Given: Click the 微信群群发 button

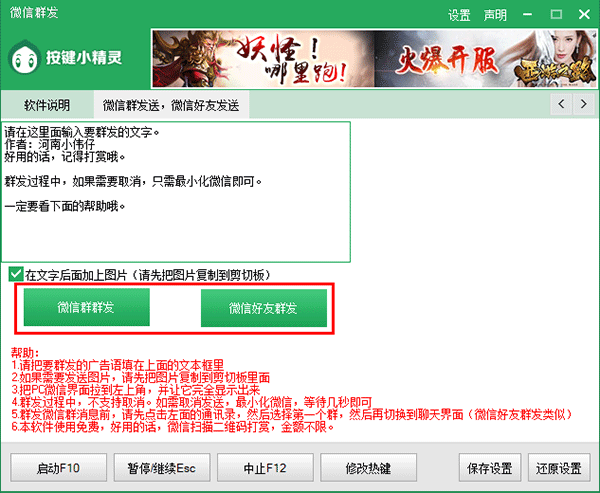Looking at the screenshot, I should tap(86, 307).
